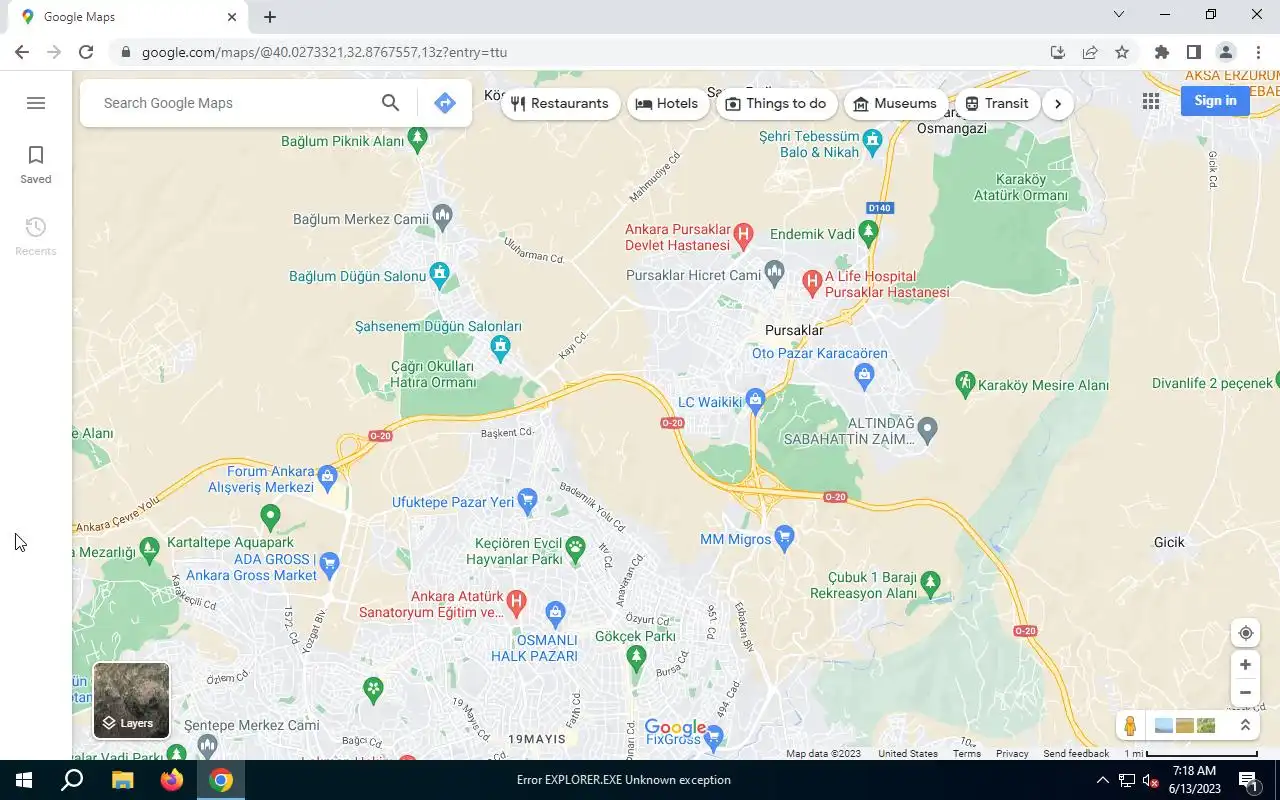This screenshot has width=1280, height=800.
Task: Click the Pursaklar Hicret Cami pin
Action: [774, 271]
